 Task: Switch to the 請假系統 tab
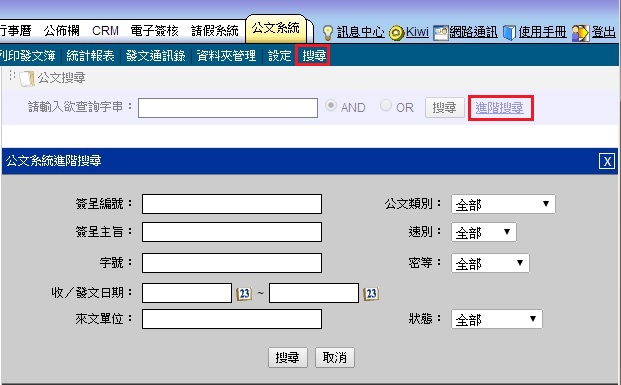click(x=214, y=30)
